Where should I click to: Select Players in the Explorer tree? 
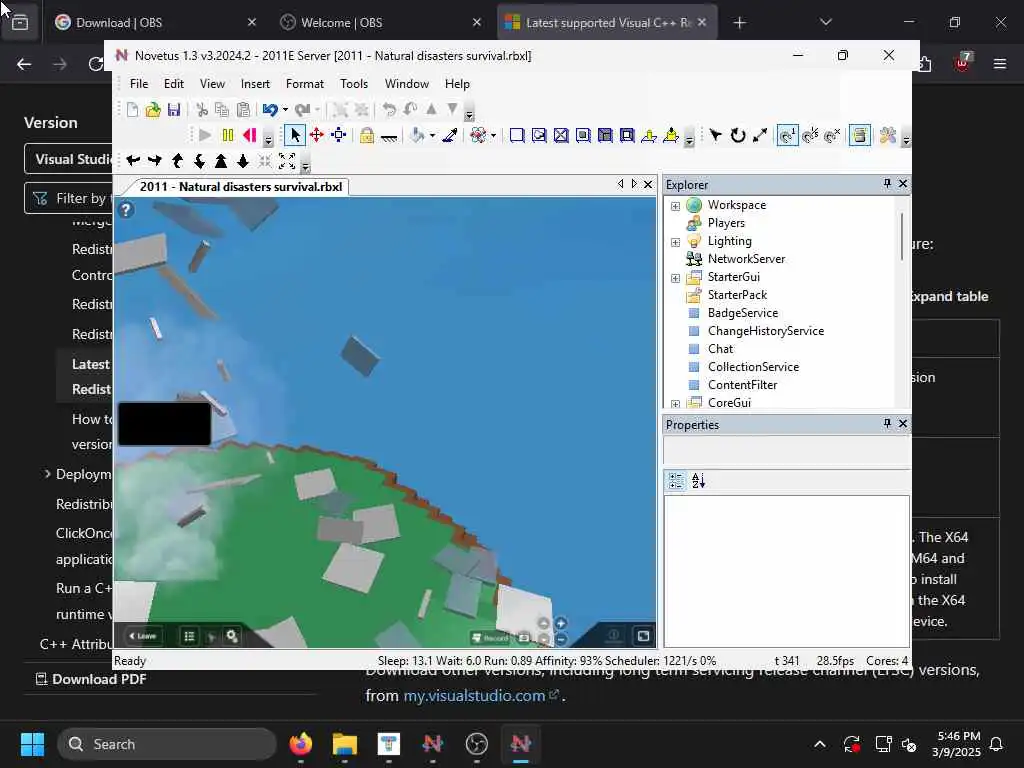point(726,223)
